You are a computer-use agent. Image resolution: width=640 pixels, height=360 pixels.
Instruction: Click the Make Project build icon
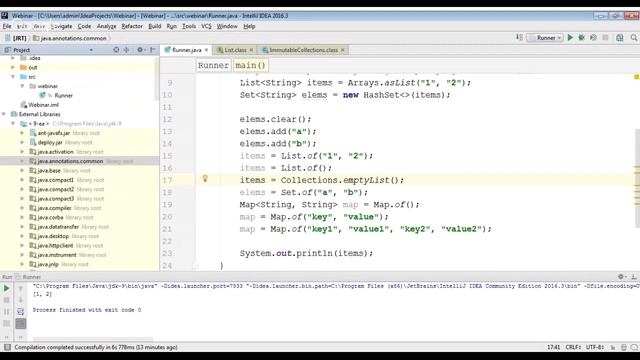tap(519, 38)
